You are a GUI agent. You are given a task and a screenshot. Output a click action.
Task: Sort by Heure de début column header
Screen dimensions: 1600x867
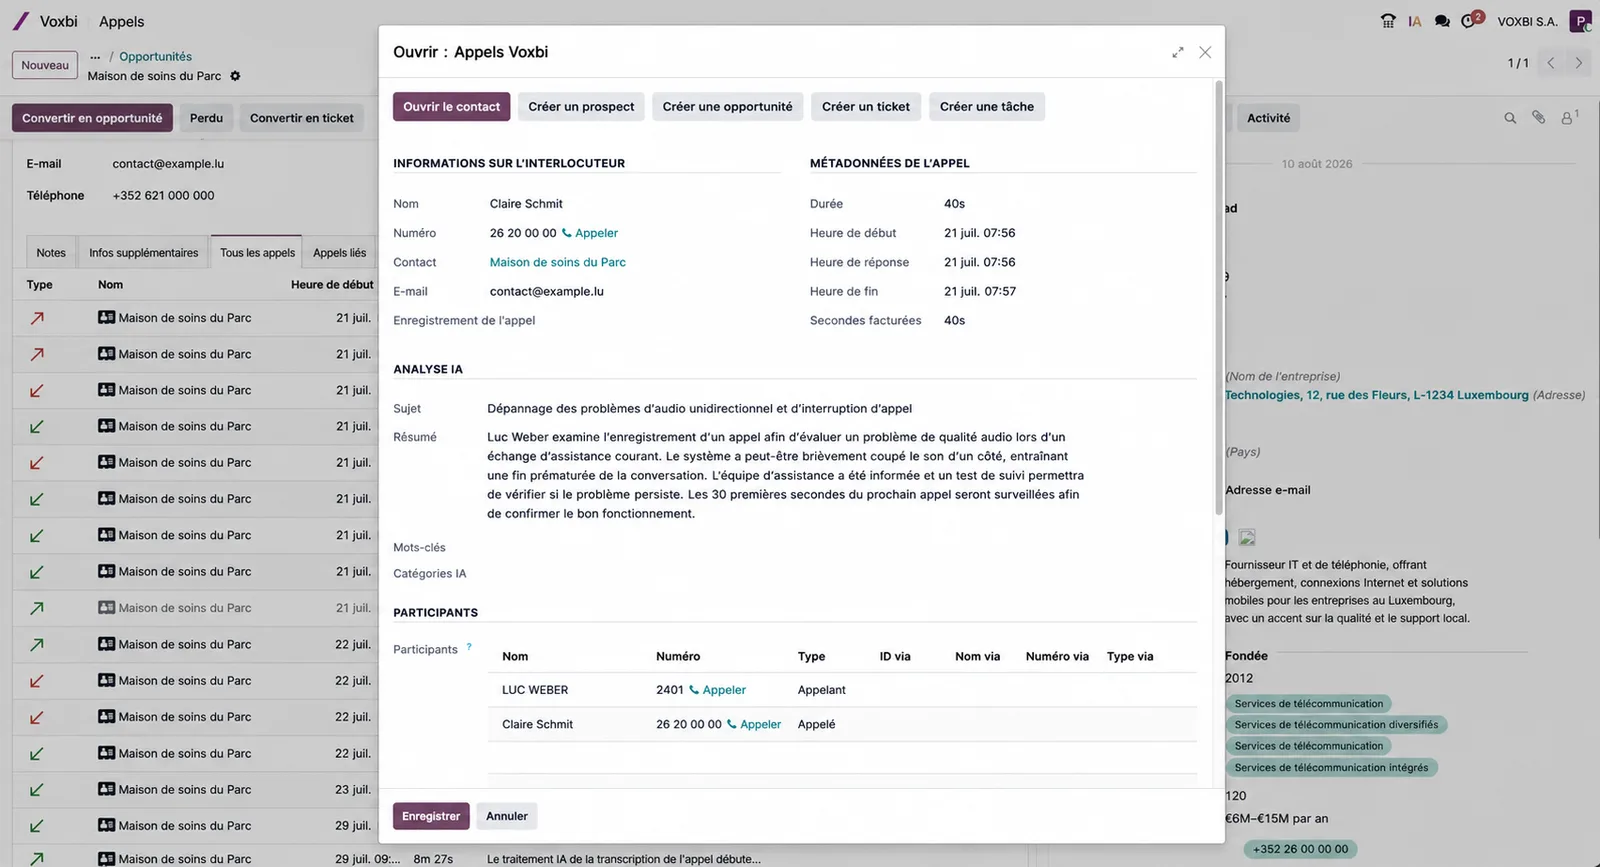pyautogui.click(x=332, y=285)
